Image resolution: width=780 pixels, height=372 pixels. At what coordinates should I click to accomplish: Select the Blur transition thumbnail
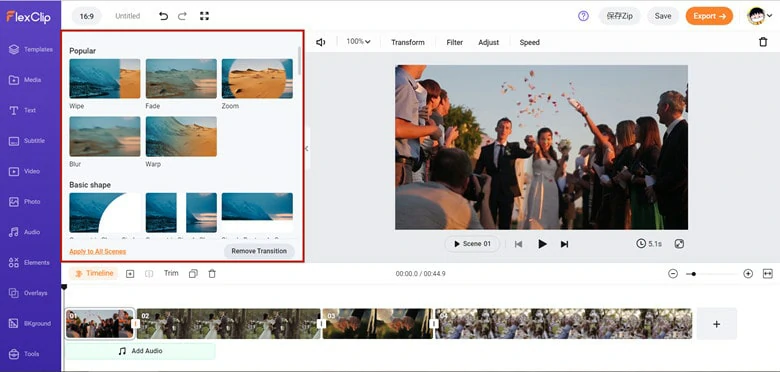(104, 136)
